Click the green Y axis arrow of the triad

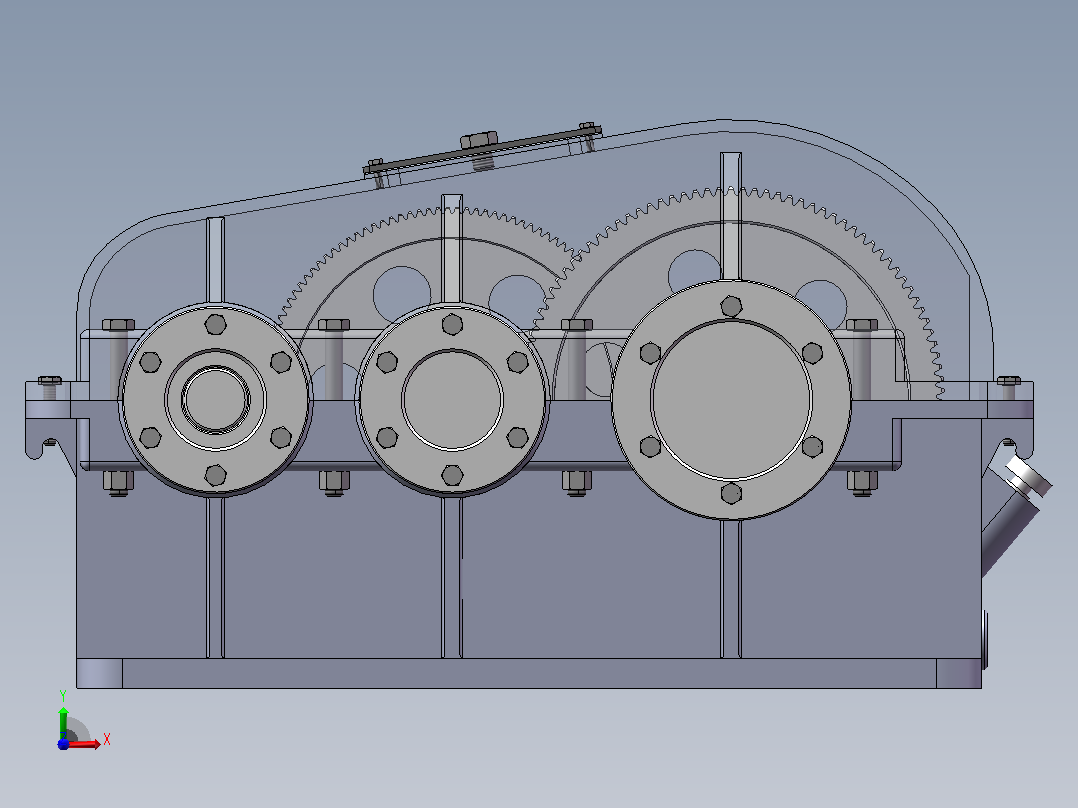[x=63, y=722]
